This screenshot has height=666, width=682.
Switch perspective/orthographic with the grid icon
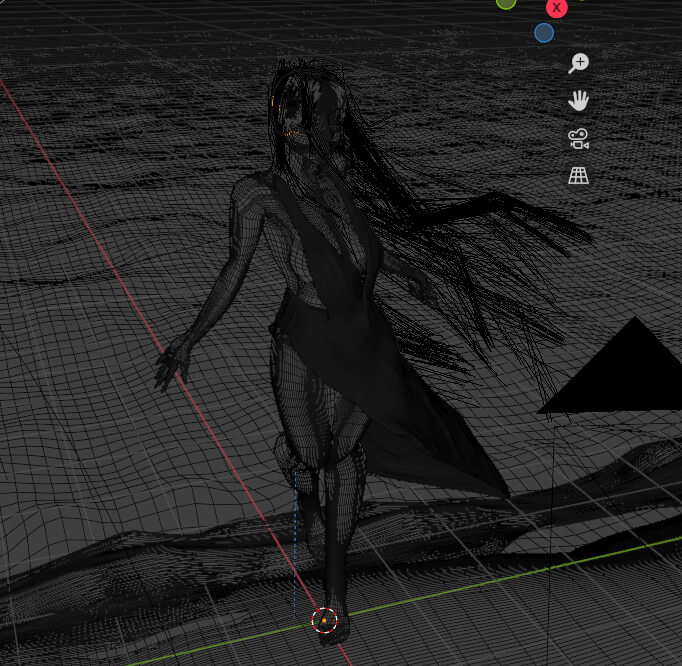pos(578,176)
